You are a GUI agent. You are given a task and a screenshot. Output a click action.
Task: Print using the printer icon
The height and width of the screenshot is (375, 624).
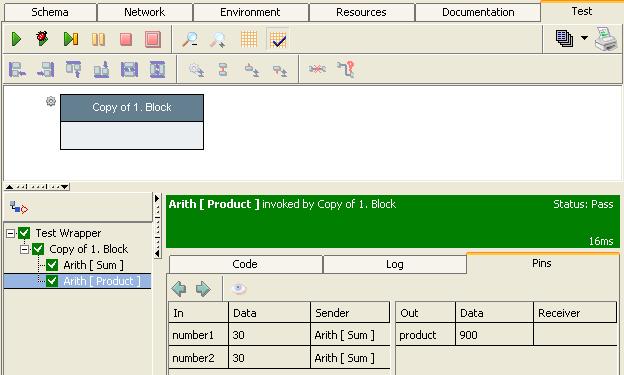[x=606, y=39]
